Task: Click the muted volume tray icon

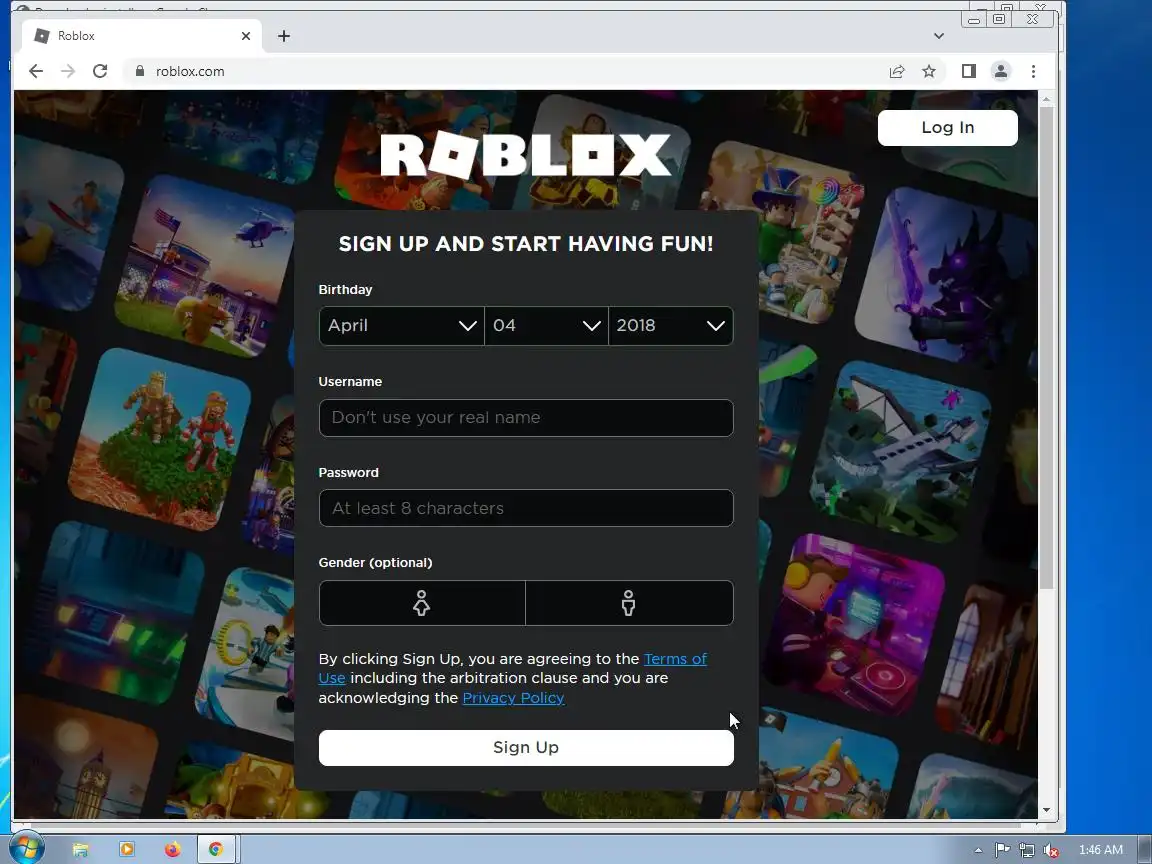Action: 1051,850
